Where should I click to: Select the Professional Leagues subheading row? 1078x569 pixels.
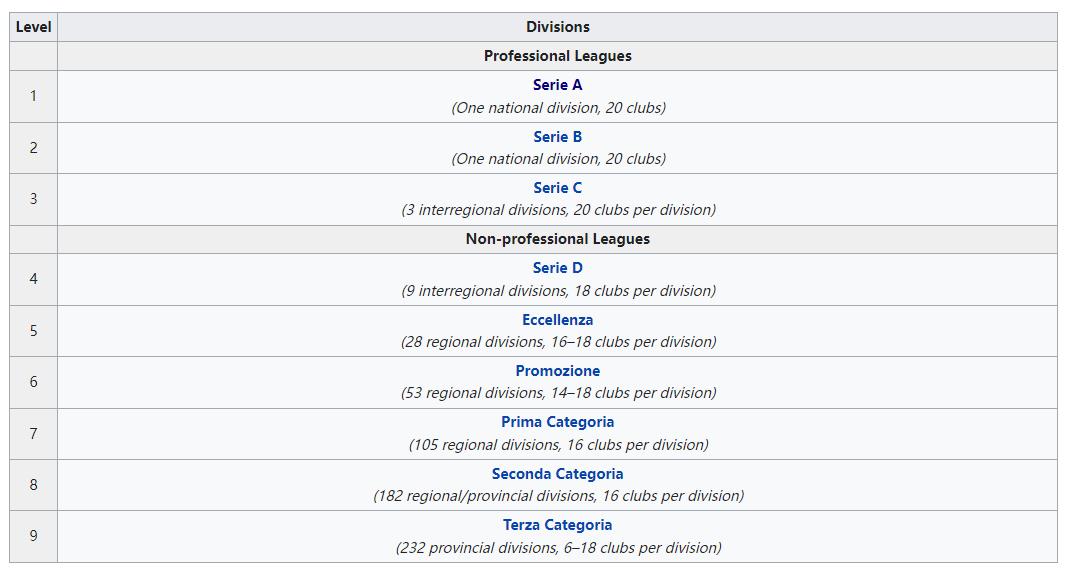557,56
